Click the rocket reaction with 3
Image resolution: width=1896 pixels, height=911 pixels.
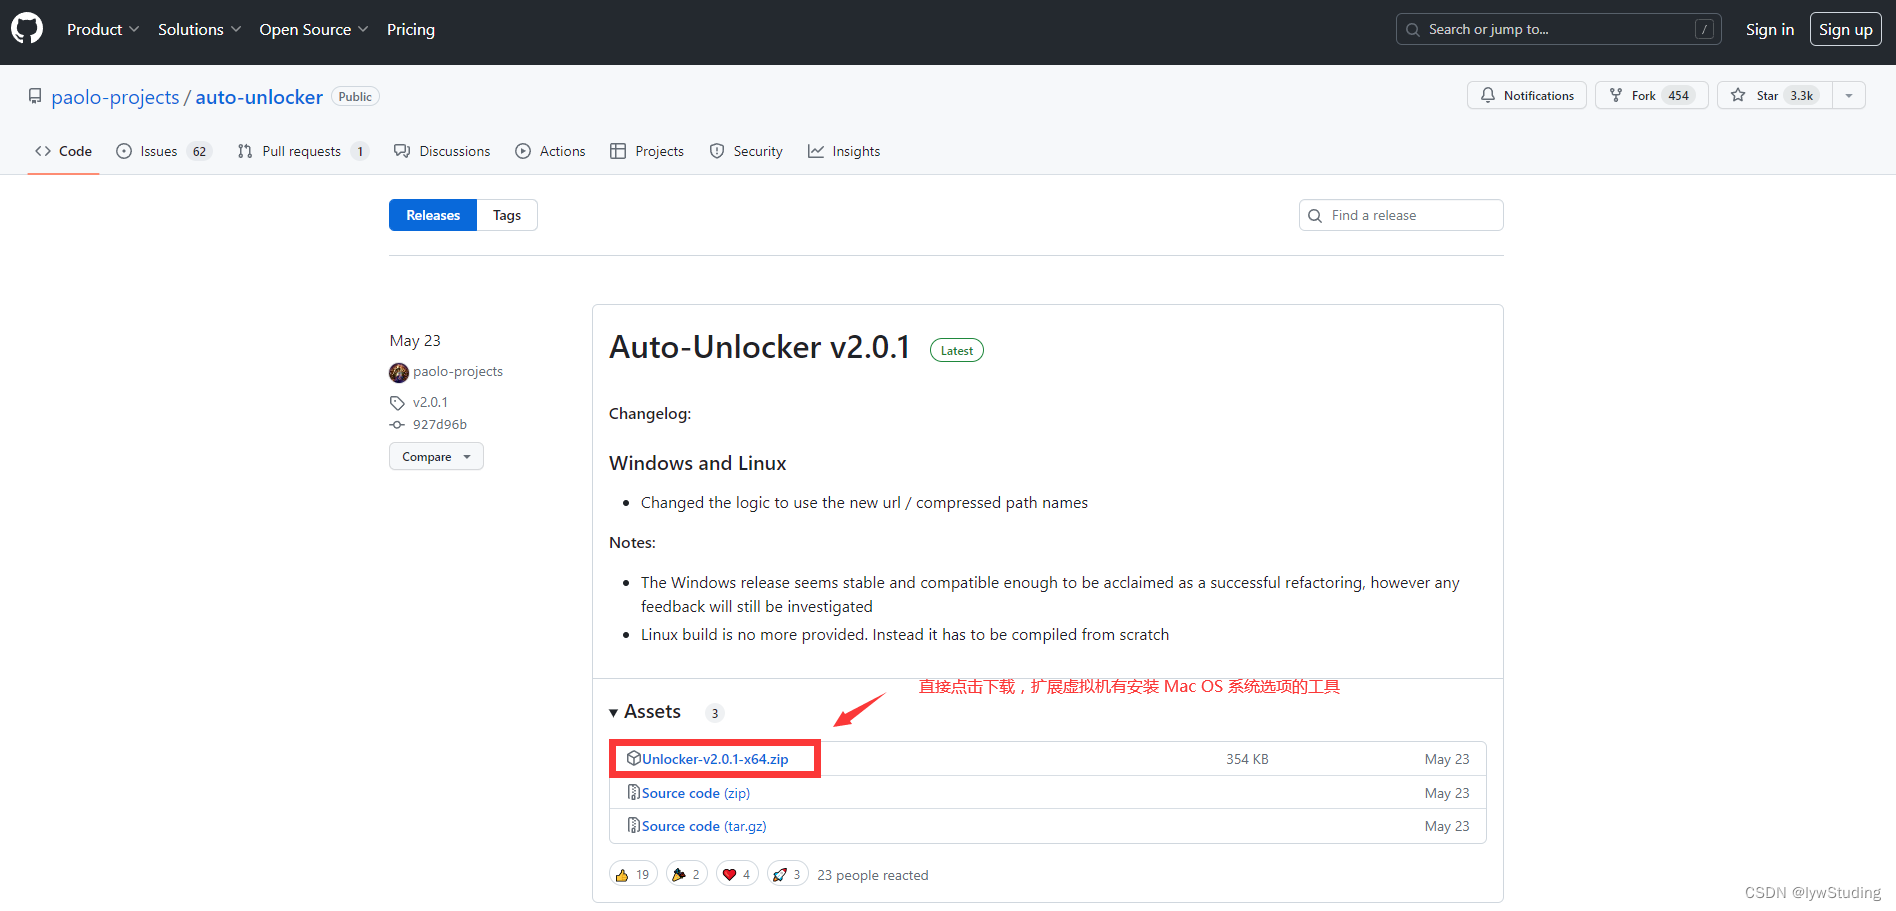(788, 874)
